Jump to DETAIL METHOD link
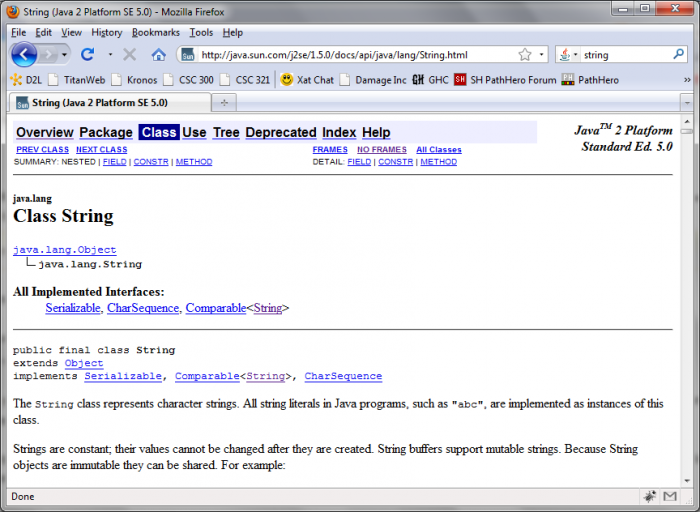 438,162
